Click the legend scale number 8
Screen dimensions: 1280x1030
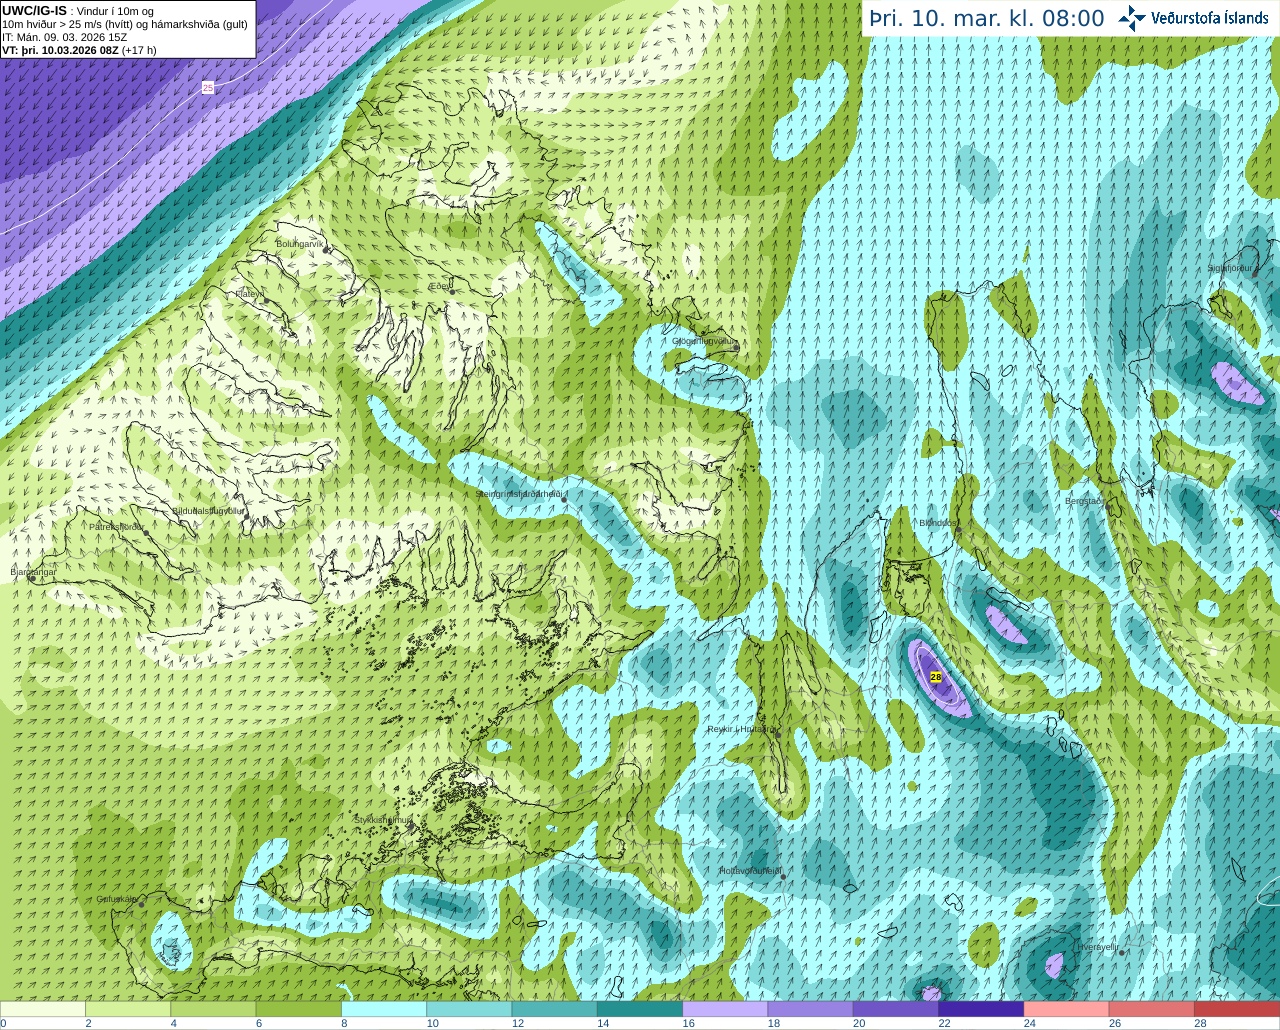344,1024
